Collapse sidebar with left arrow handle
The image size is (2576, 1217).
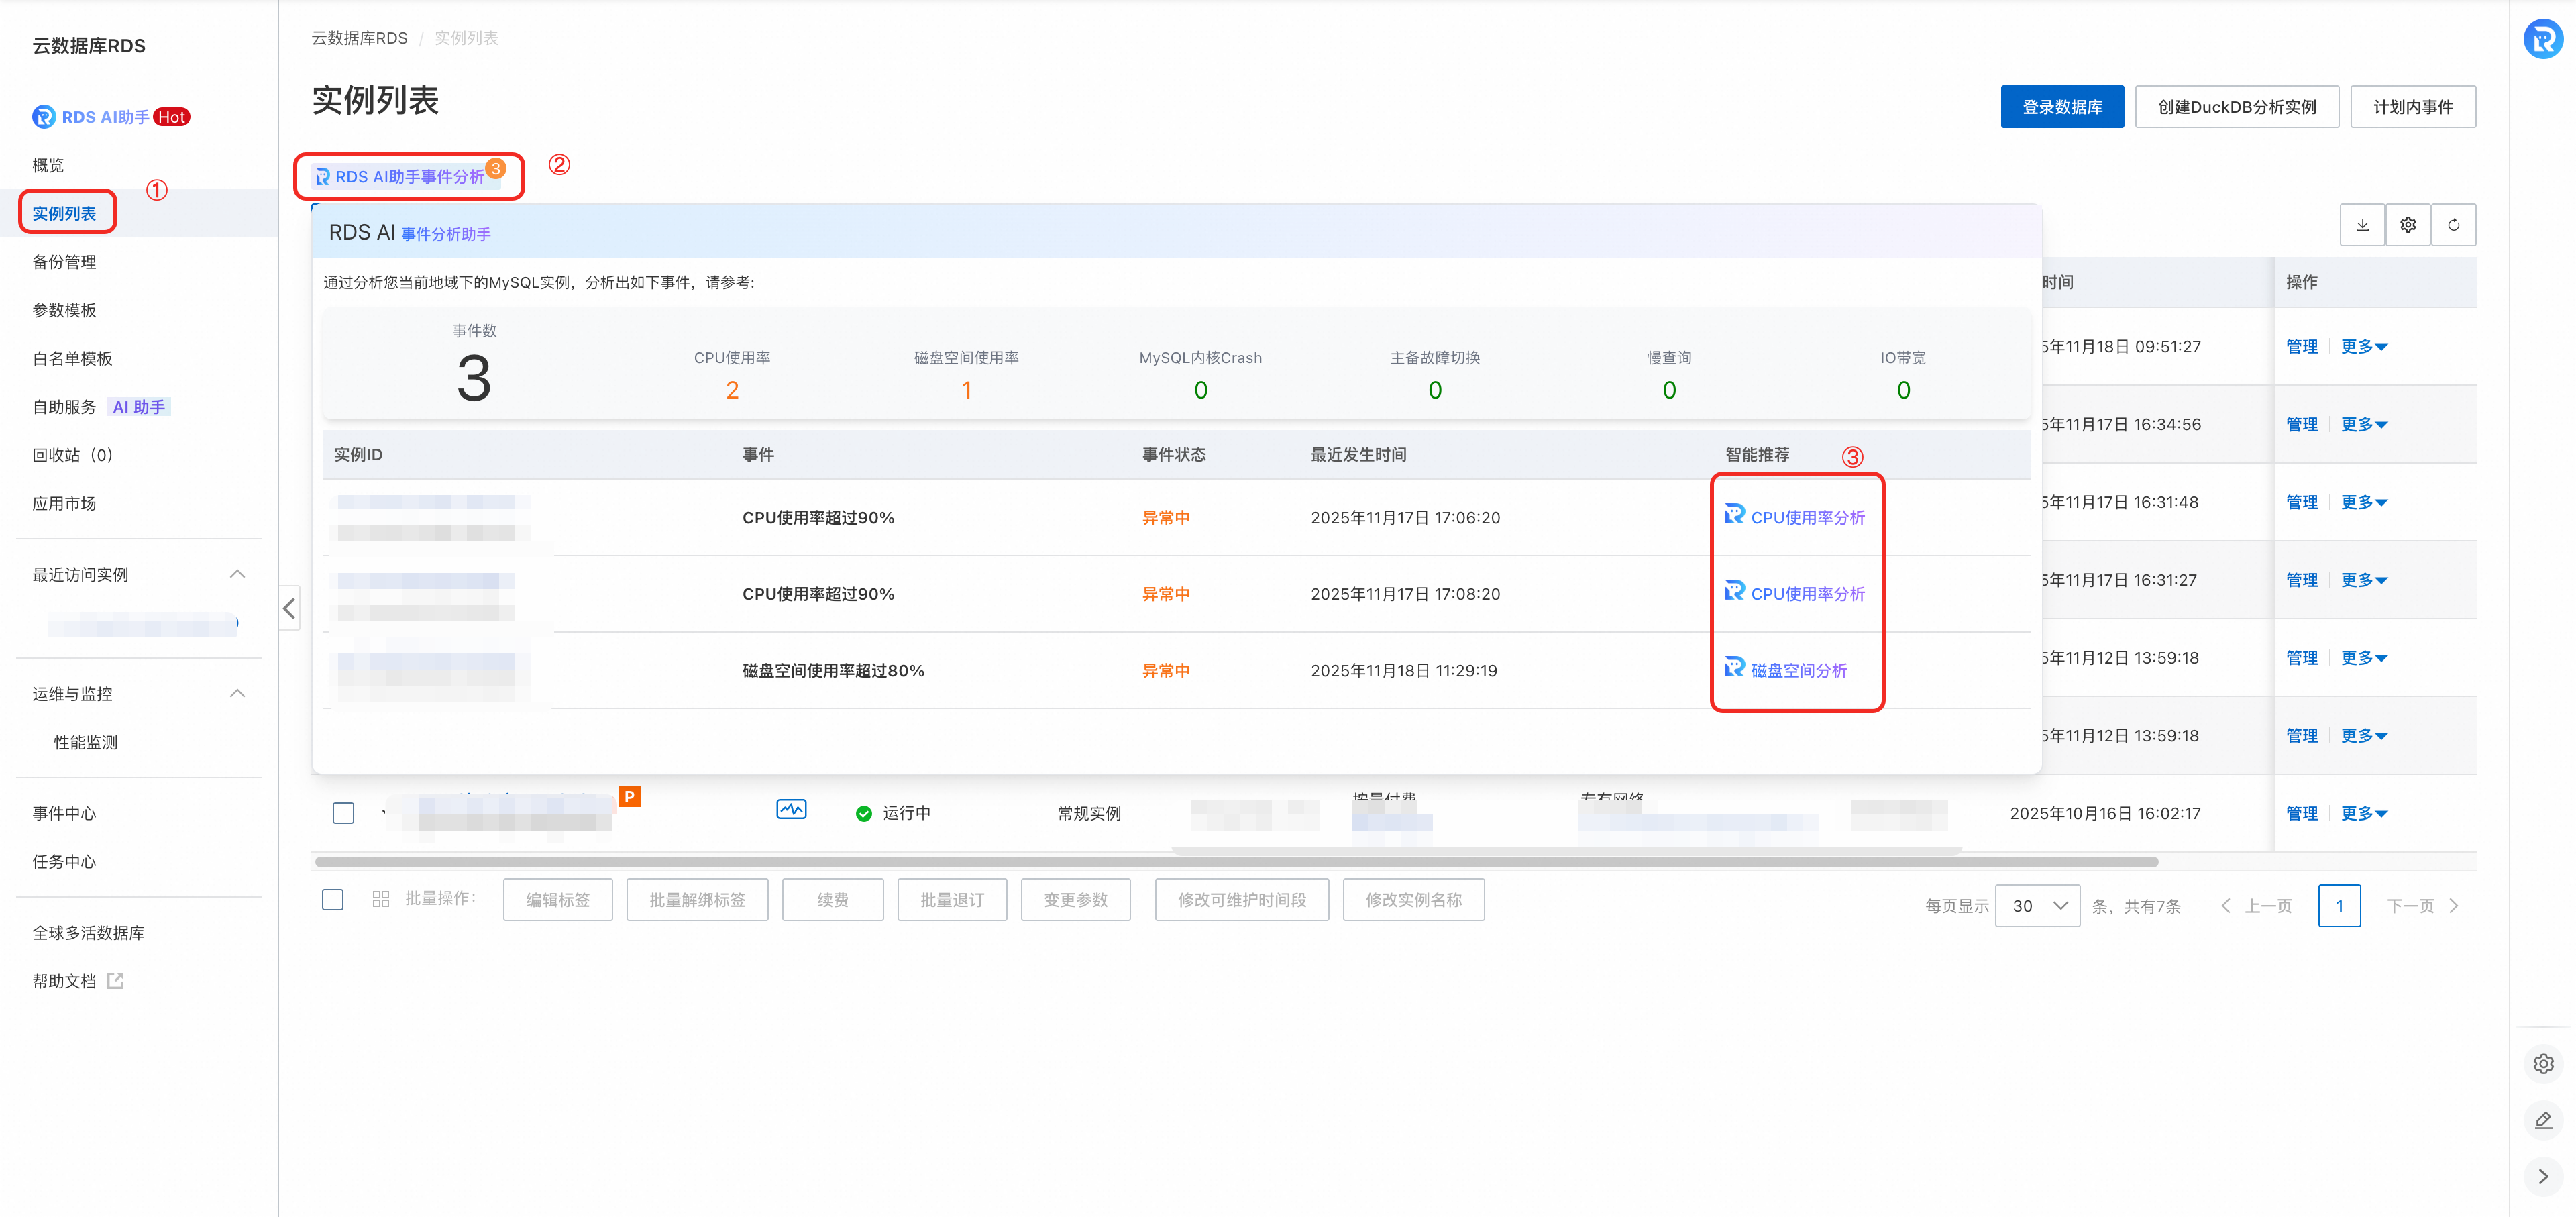click(x=289, y=608)
